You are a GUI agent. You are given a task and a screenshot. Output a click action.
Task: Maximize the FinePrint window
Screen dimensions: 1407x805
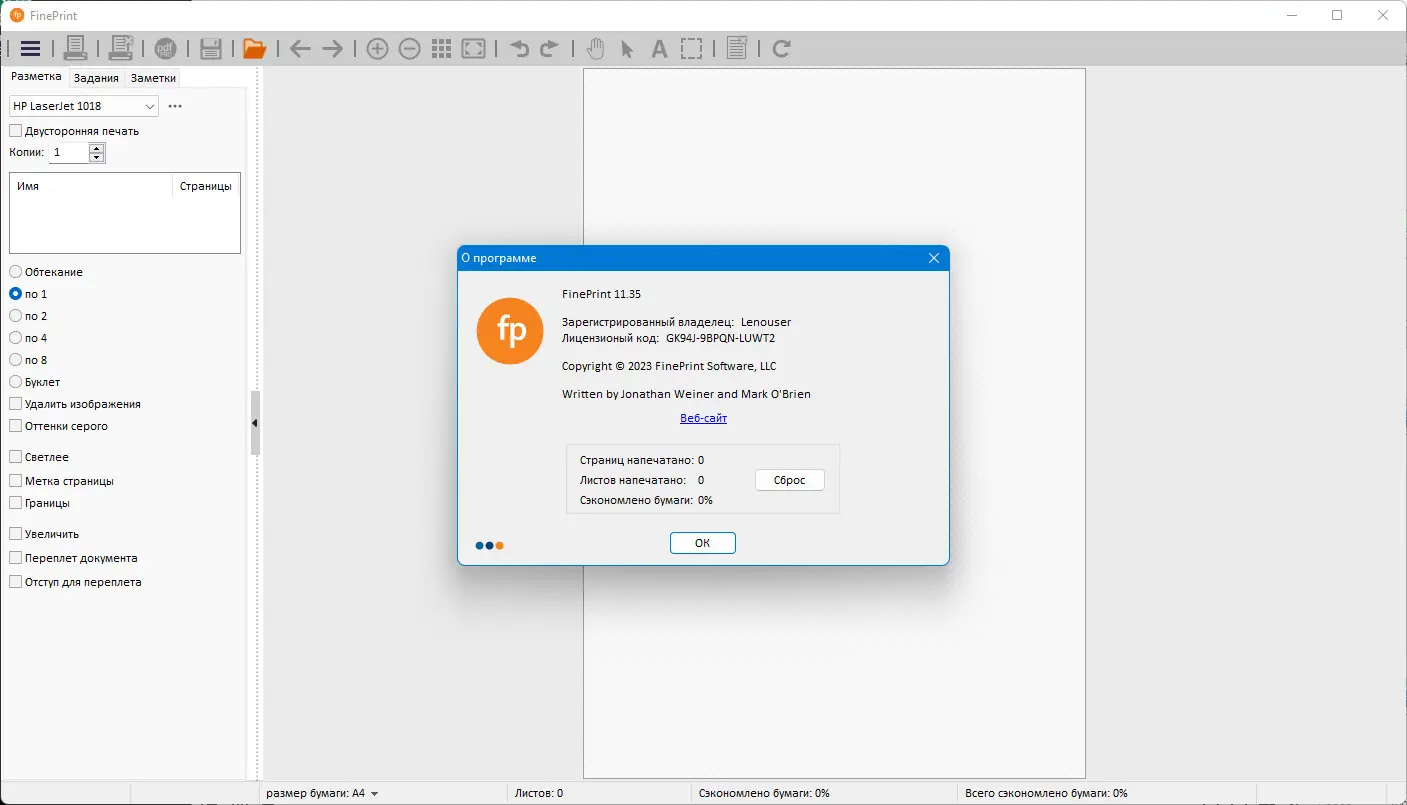point(1337,15)
